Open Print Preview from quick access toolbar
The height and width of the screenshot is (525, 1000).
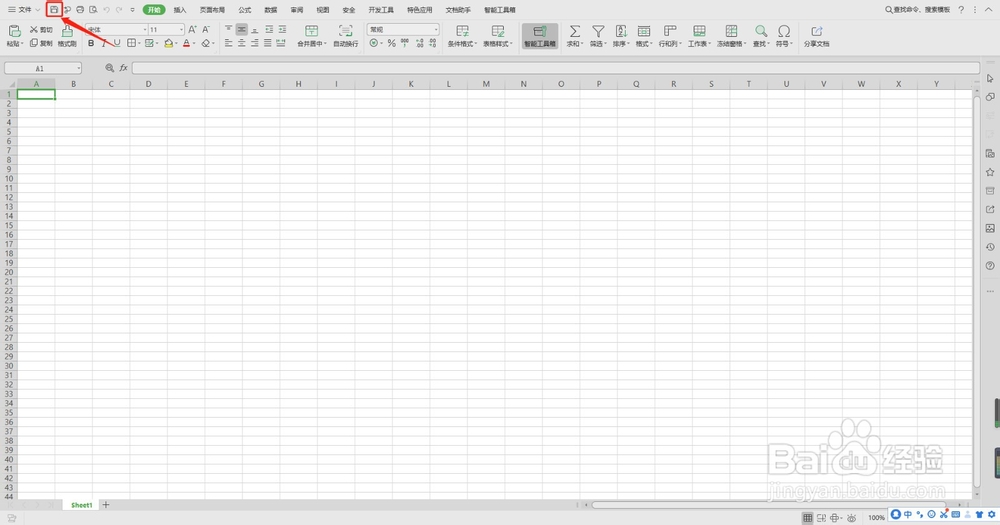click(93, 10)
